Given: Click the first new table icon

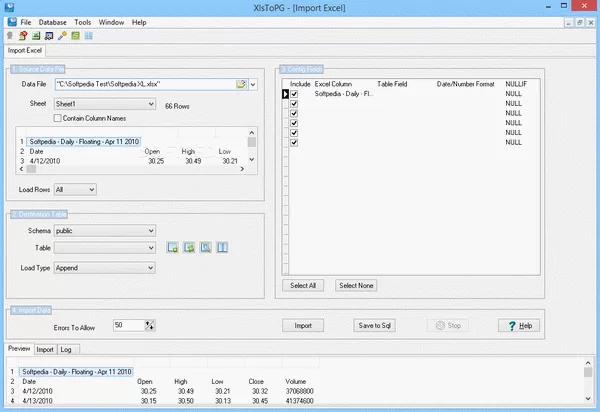Looking at the screenshot, I should tap(173, 247).
